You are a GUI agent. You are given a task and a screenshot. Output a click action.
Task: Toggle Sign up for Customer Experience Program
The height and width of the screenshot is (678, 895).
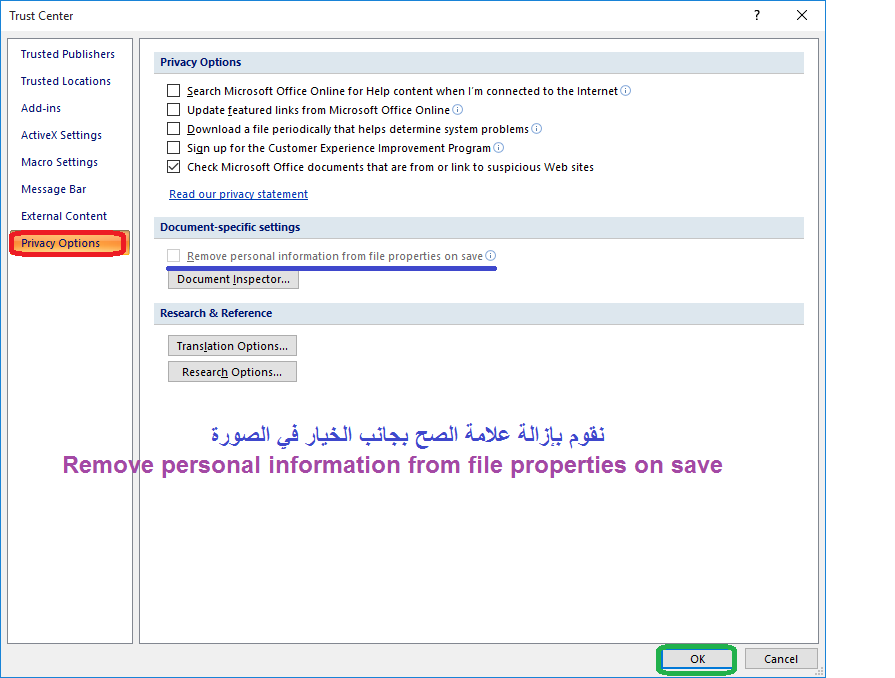174,148
